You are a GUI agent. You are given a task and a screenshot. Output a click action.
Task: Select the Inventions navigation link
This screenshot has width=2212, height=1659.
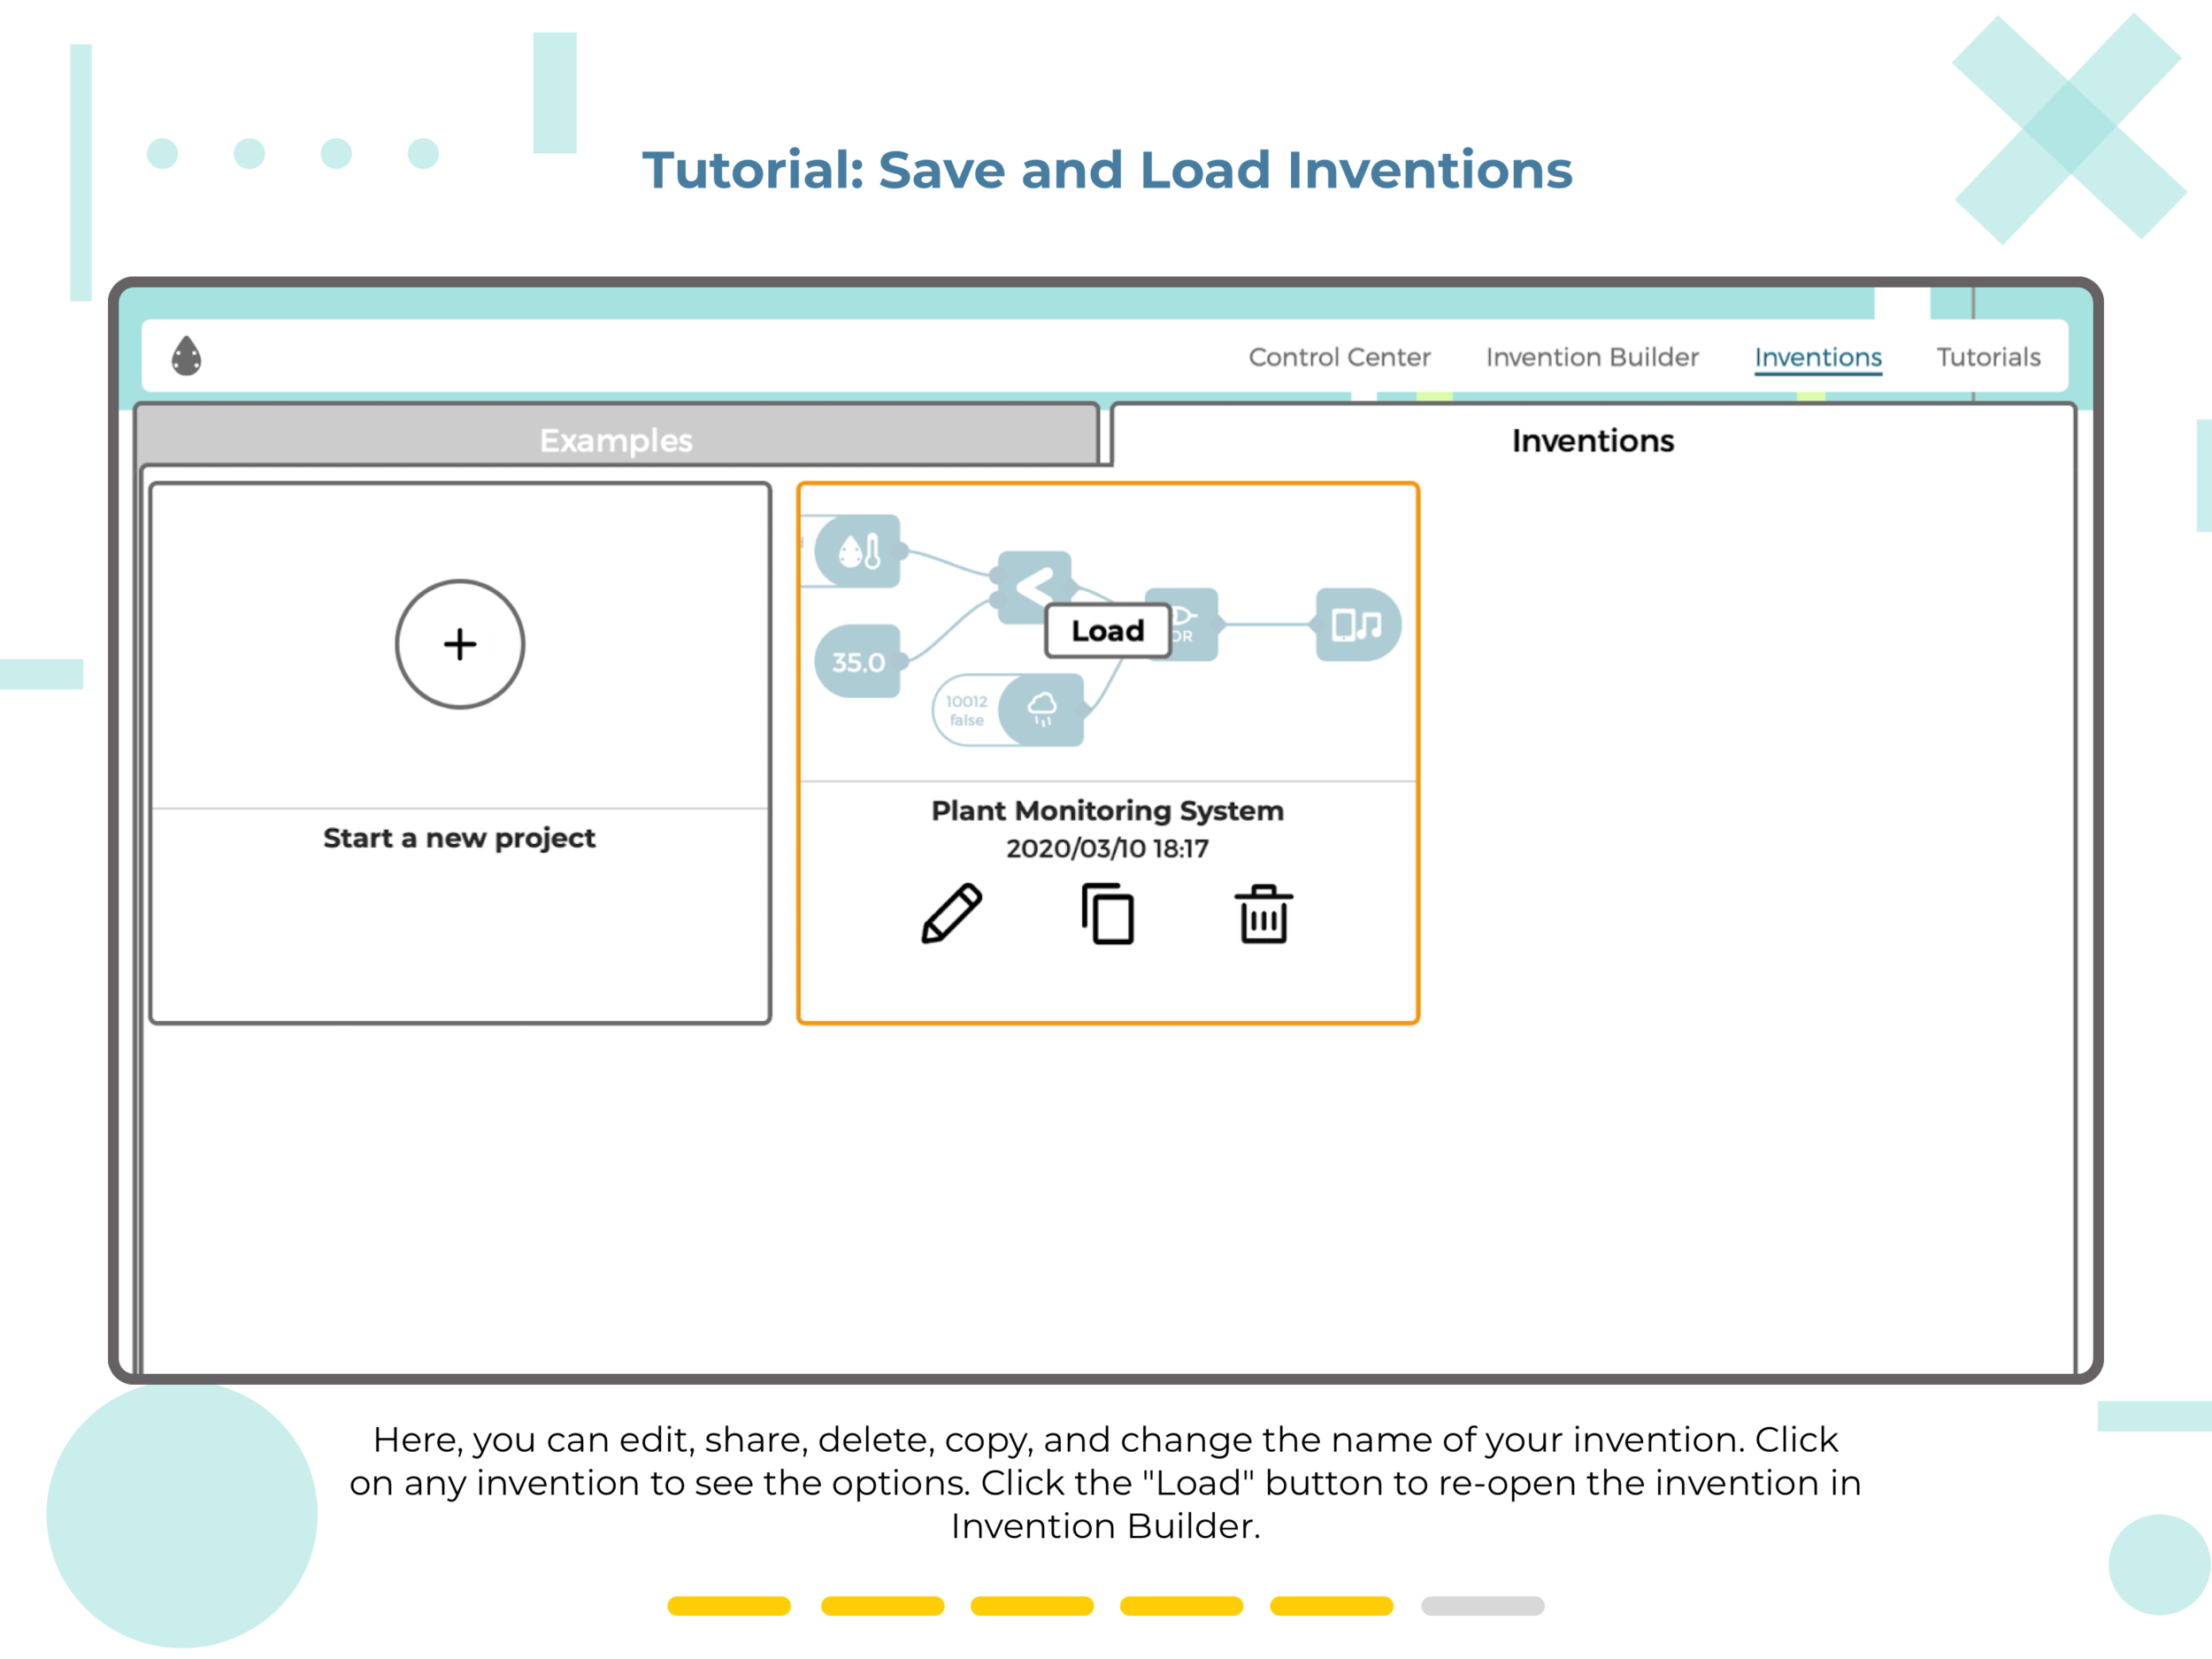pos(1818,357)
